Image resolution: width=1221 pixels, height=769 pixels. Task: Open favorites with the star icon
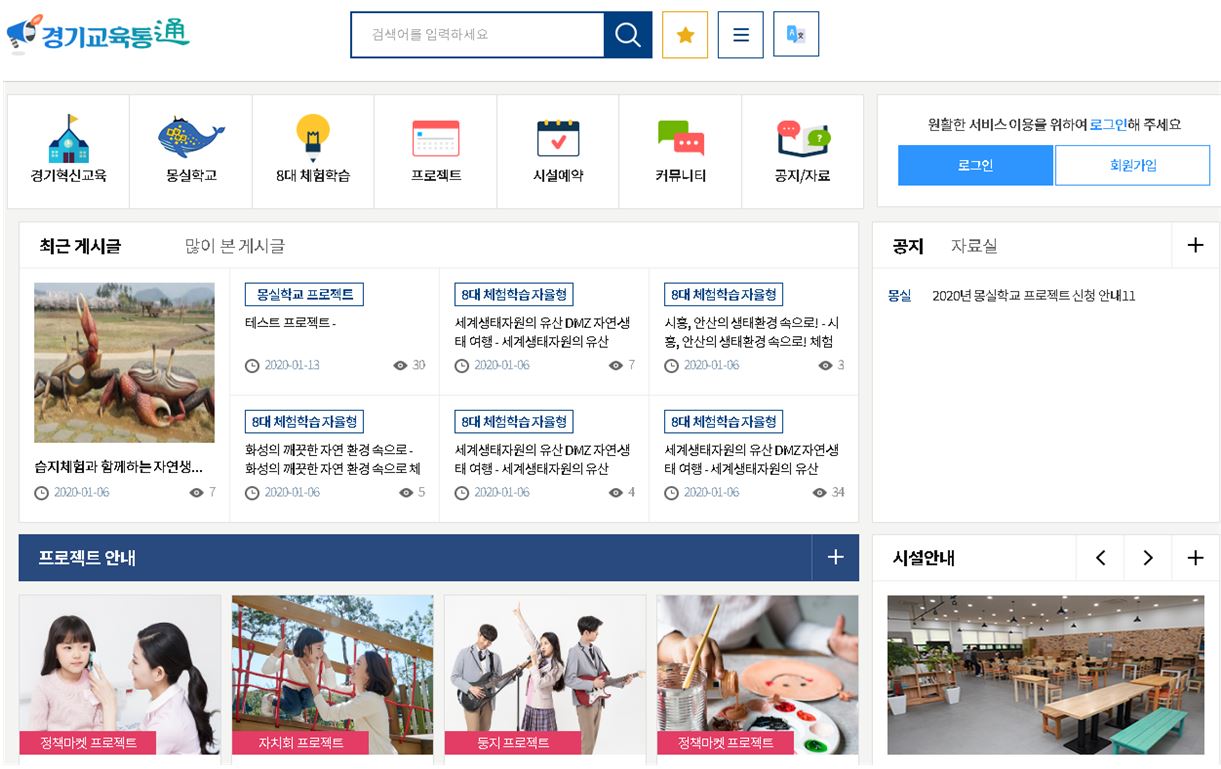pos(685,35)
